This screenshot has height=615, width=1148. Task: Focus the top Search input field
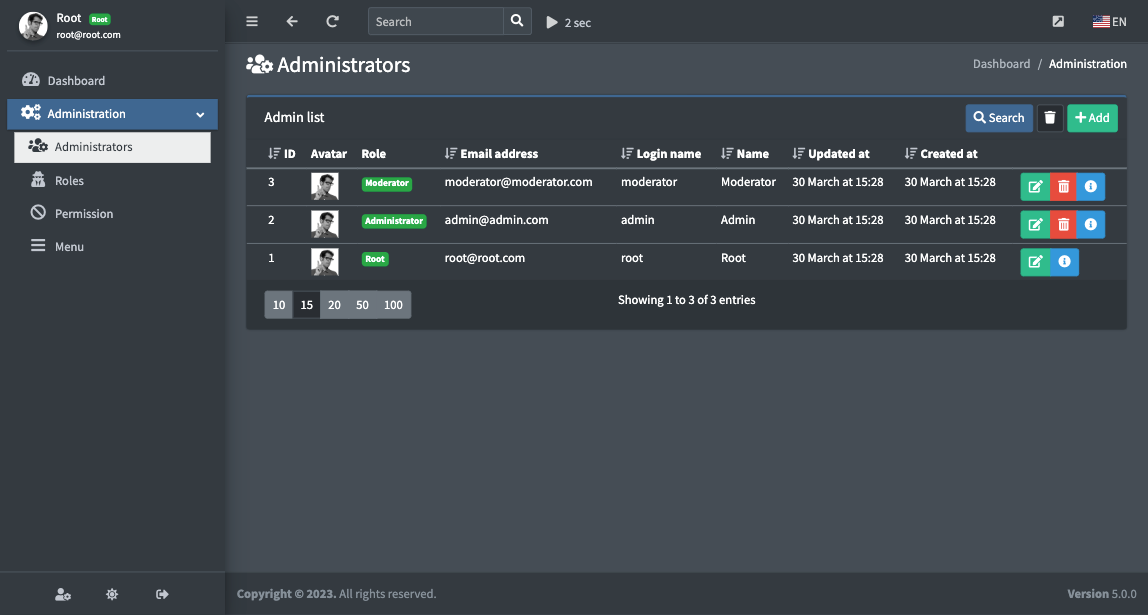click(x=435, y=22)
